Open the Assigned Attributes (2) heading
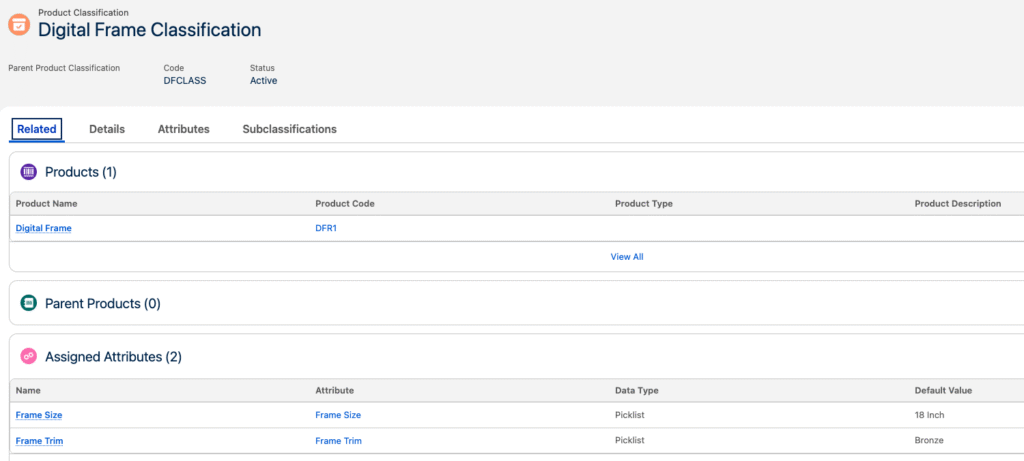The image size is (1024, 461). tap(113, 356)
